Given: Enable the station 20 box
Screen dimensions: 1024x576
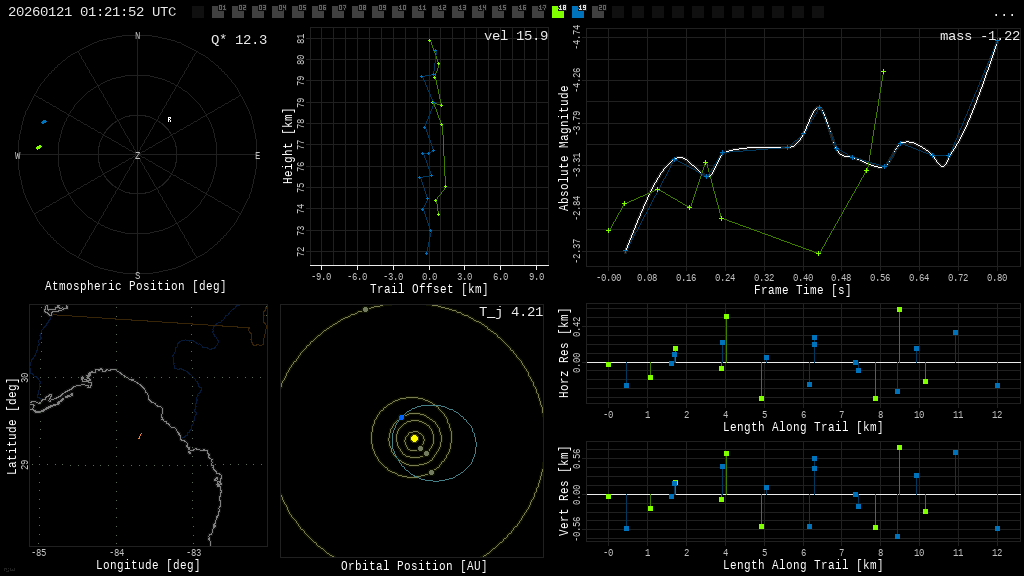Looking at the screenshot, I should click(x=598, y=12).
